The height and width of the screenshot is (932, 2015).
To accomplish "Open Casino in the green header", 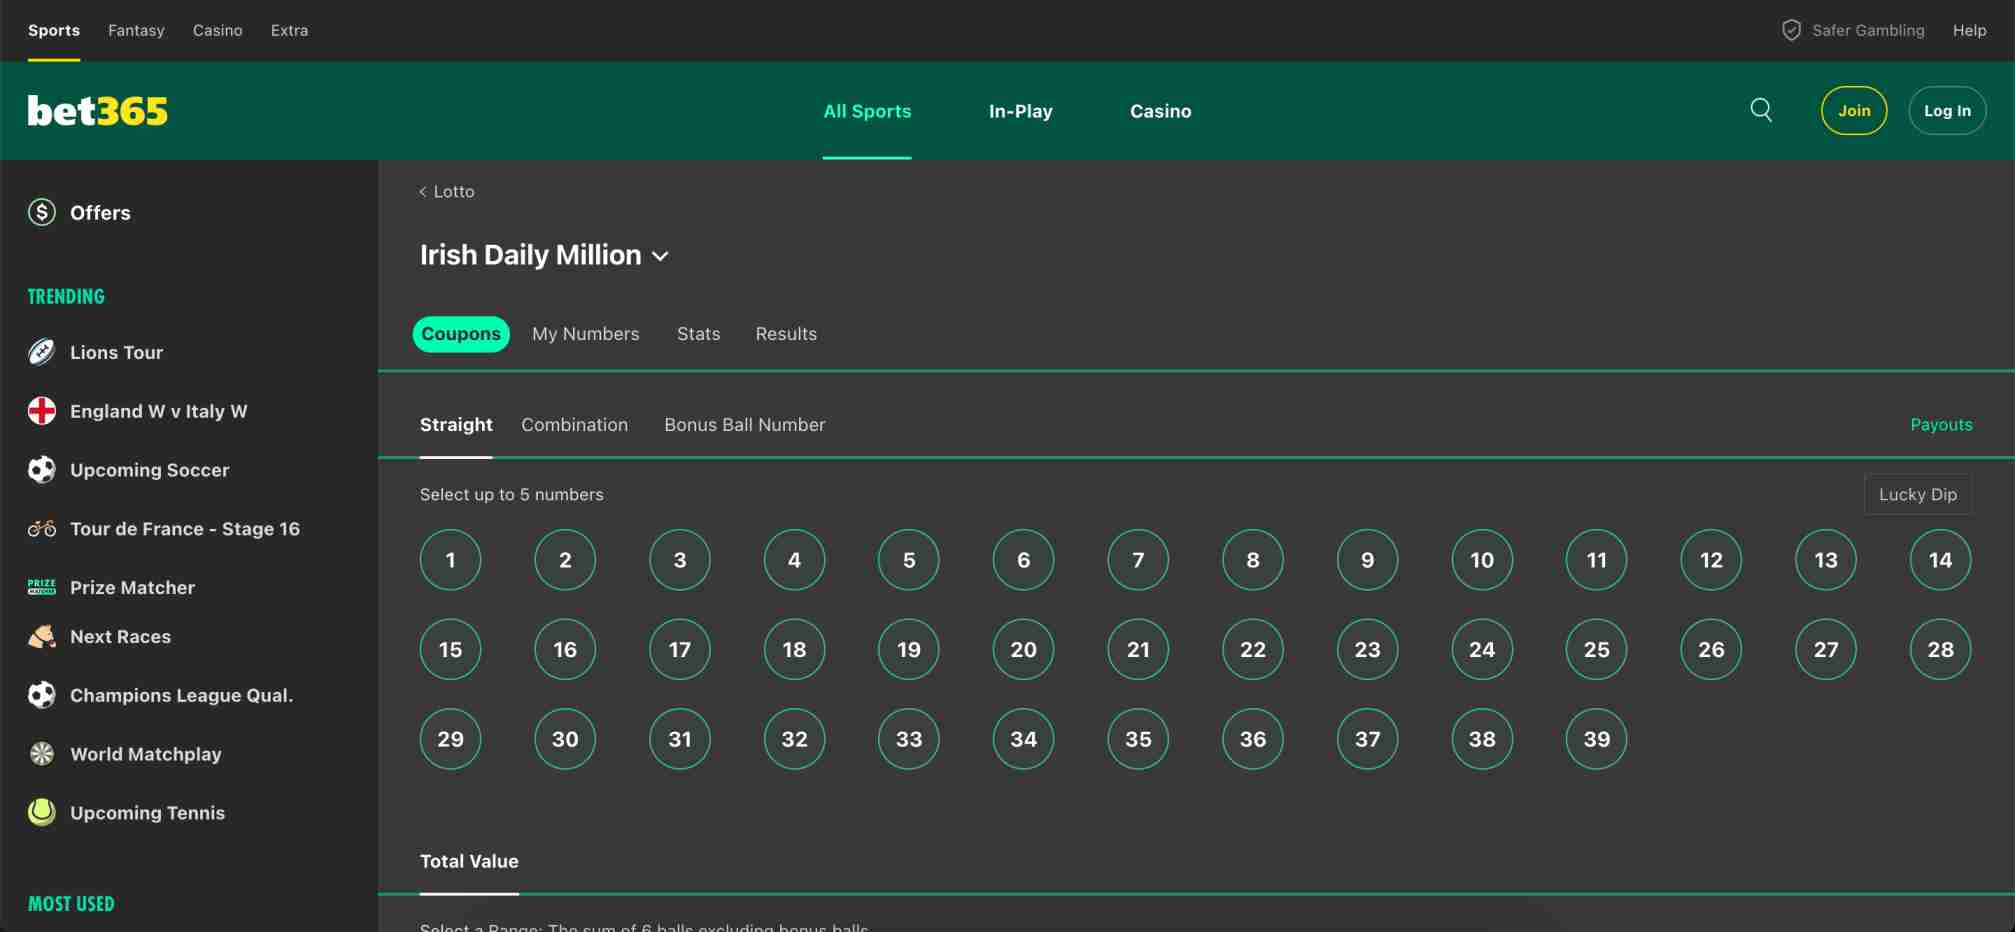I will pyautogui.click(x=1160, y=111).
